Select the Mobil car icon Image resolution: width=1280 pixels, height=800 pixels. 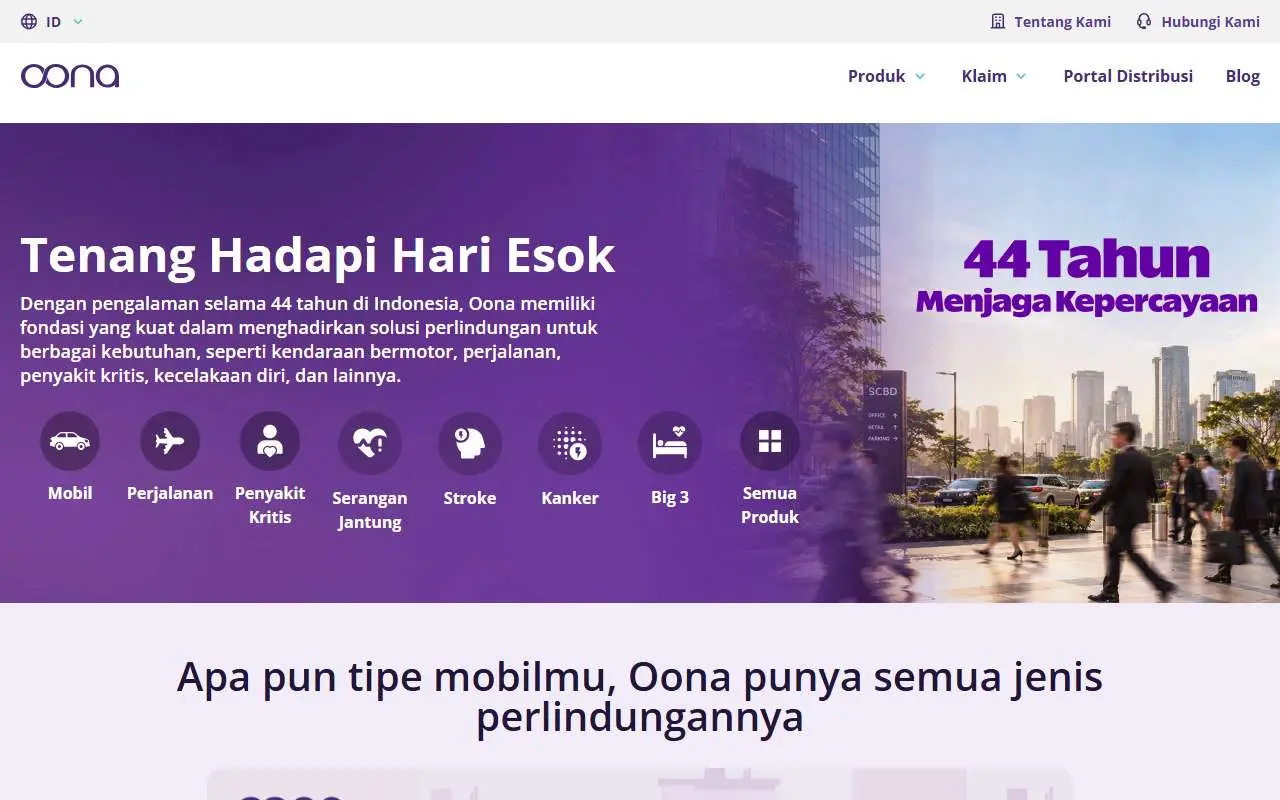coord(70,441)
